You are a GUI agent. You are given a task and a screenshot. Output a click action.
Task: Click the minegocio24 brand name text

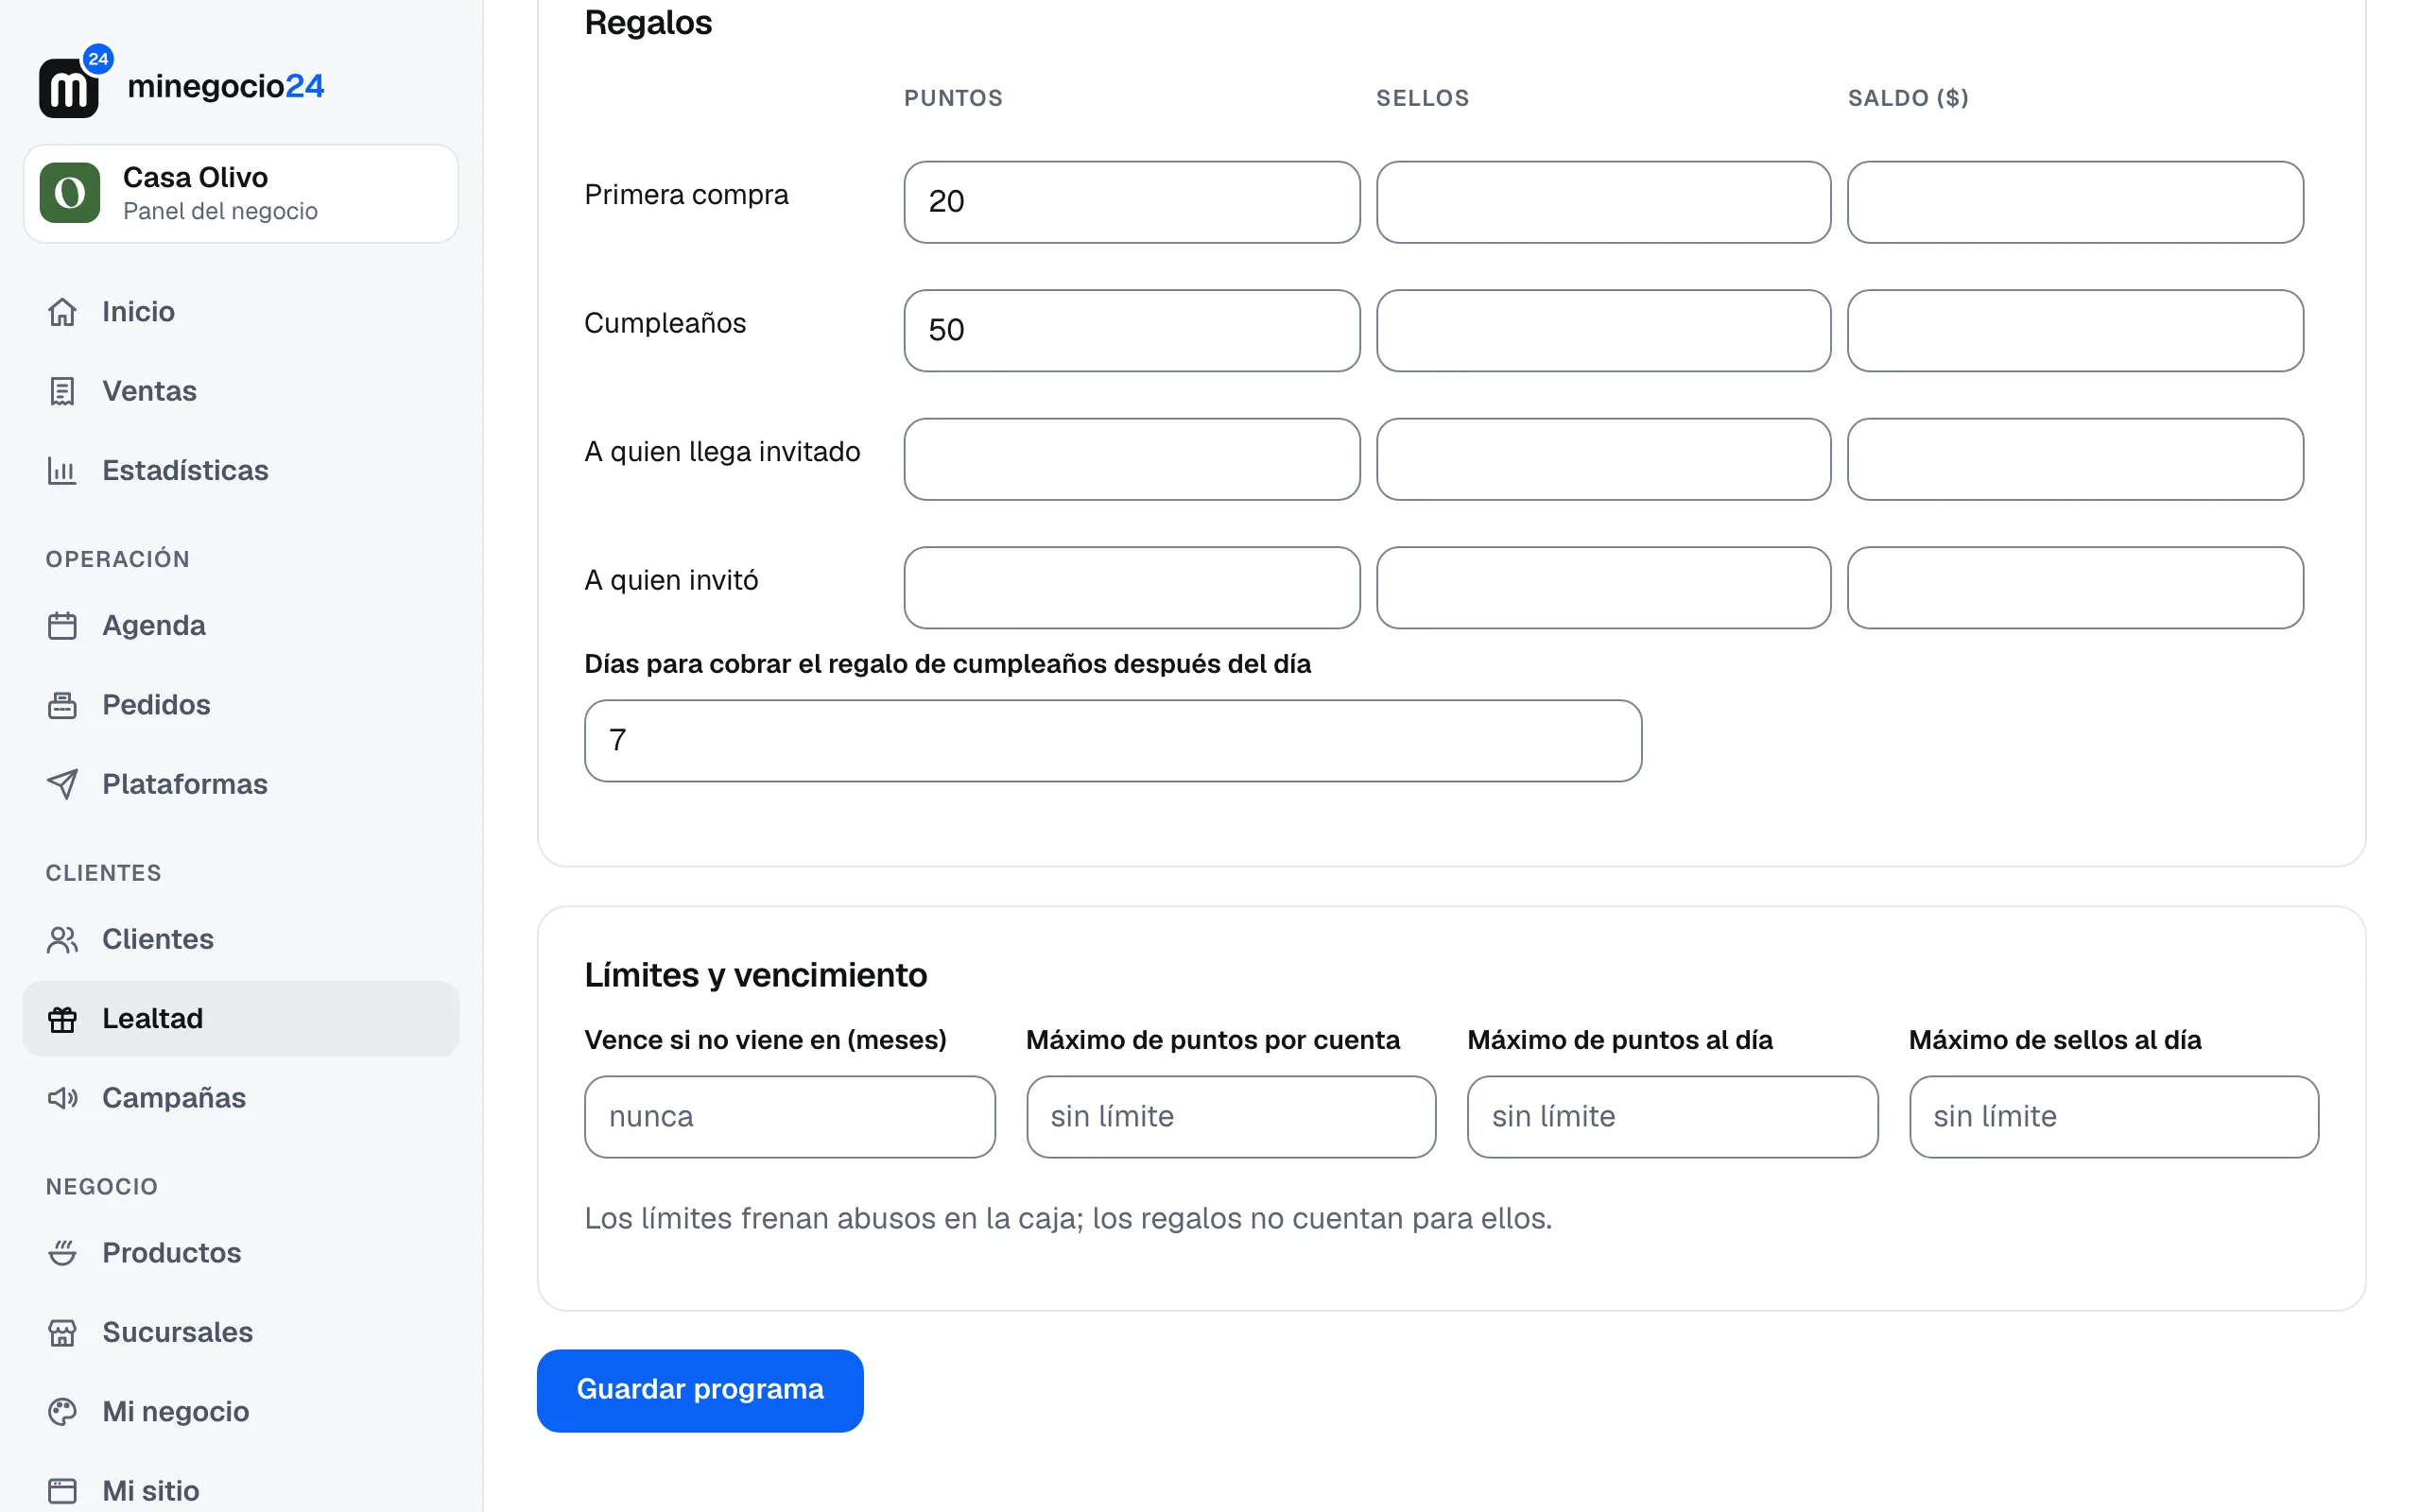pyautogui.click(x=226, y=86)
